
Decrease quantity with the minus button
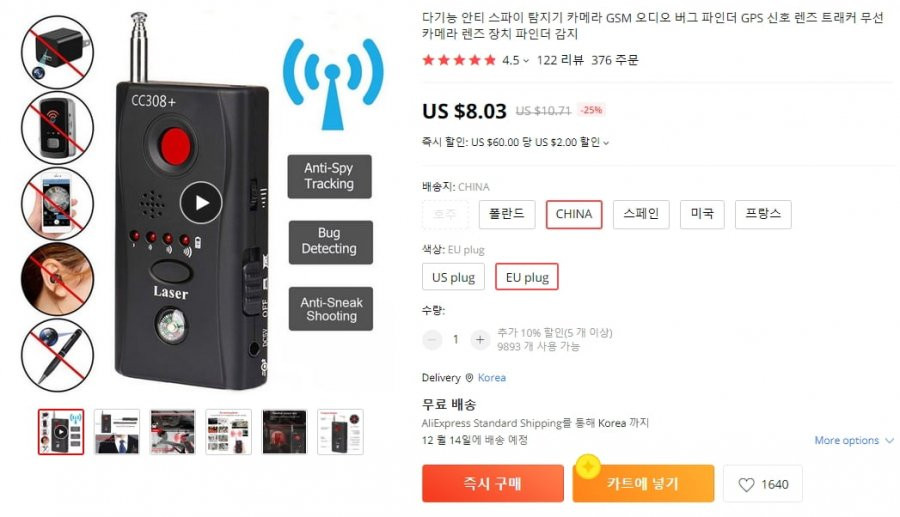pos(432,340)
